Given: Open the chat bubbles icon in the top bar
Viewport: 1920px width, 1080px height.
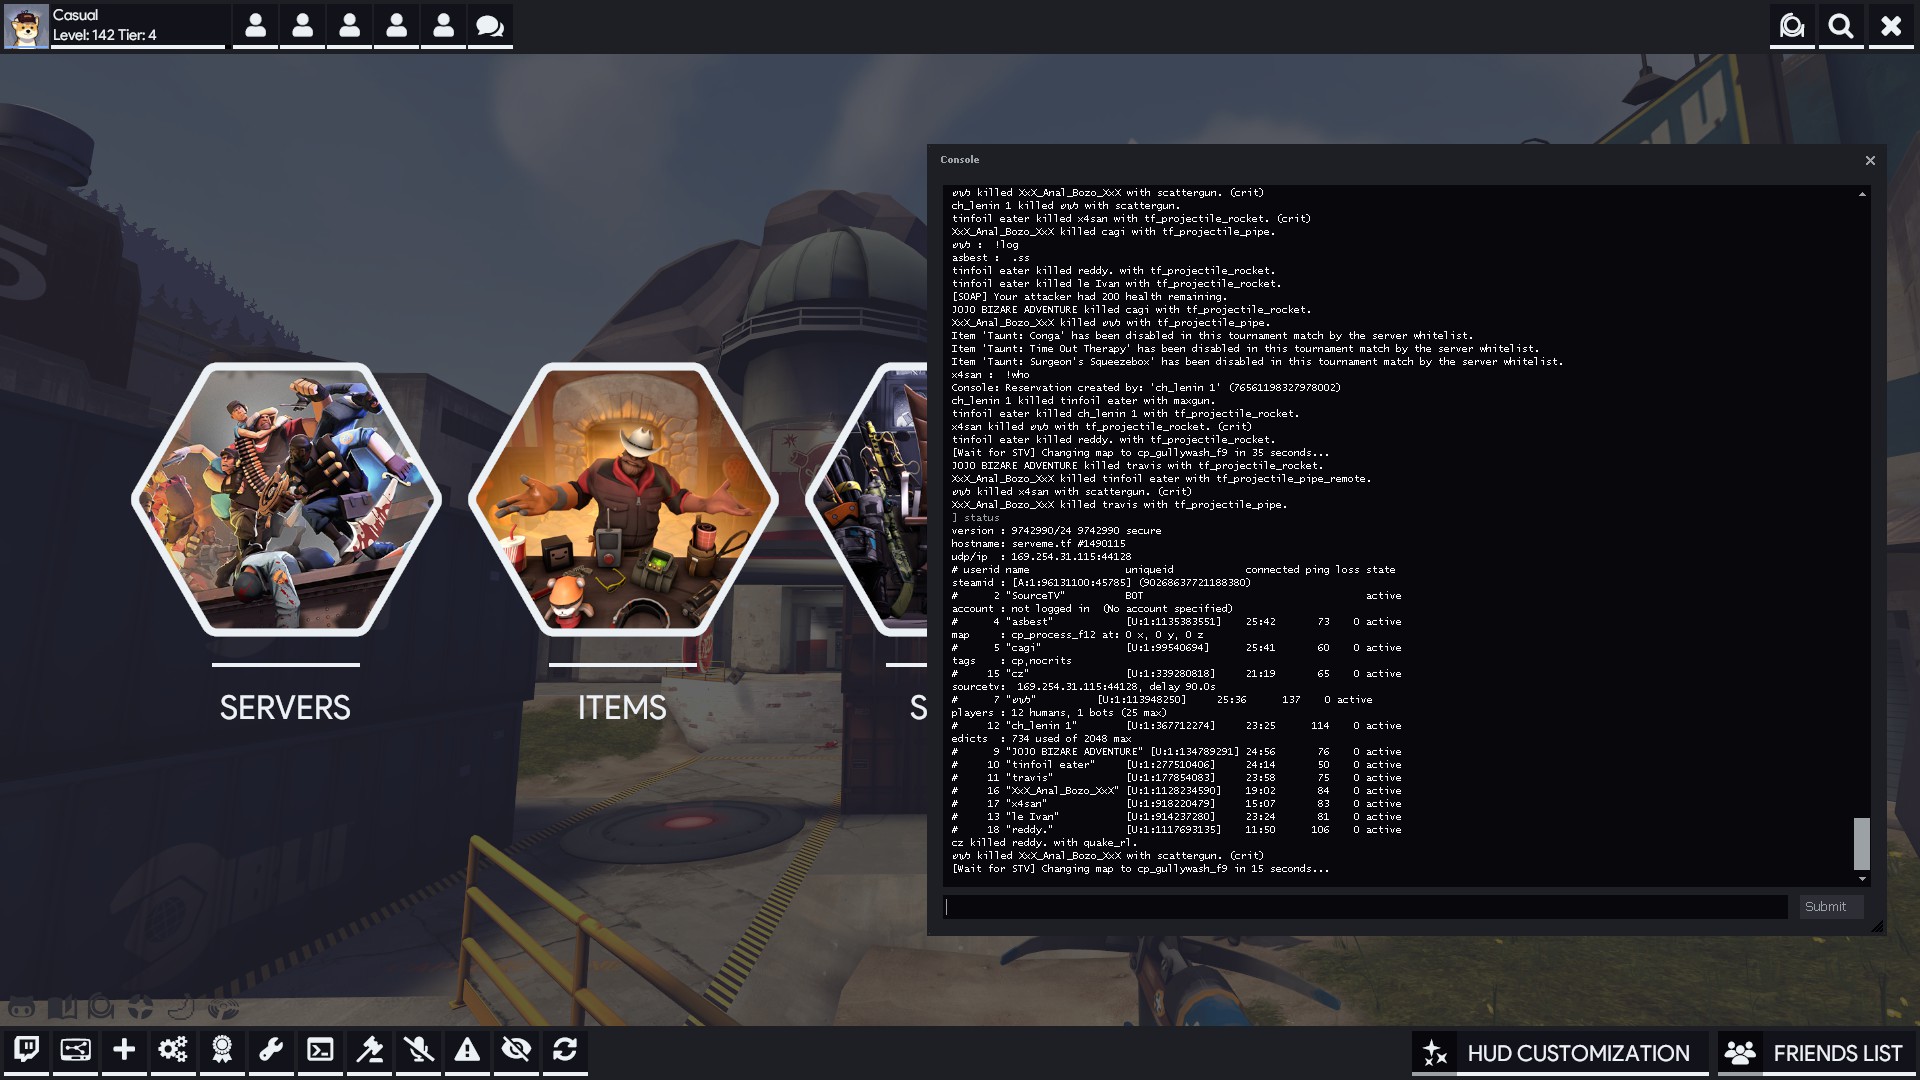Looking at the screenshot, I should (490, 26).
